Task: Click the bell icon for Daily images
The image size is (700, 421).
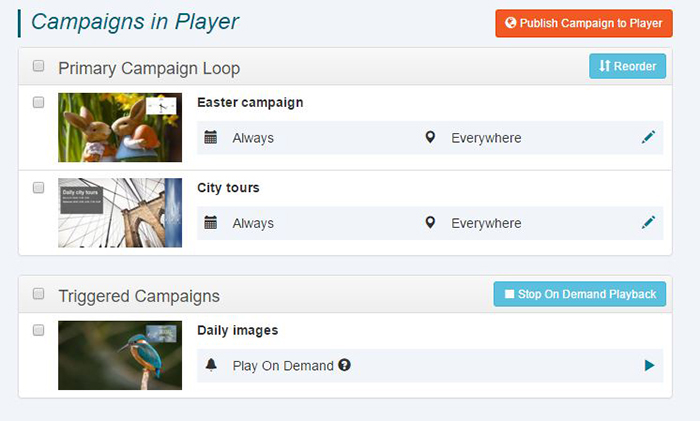Action: pos(211,365)
